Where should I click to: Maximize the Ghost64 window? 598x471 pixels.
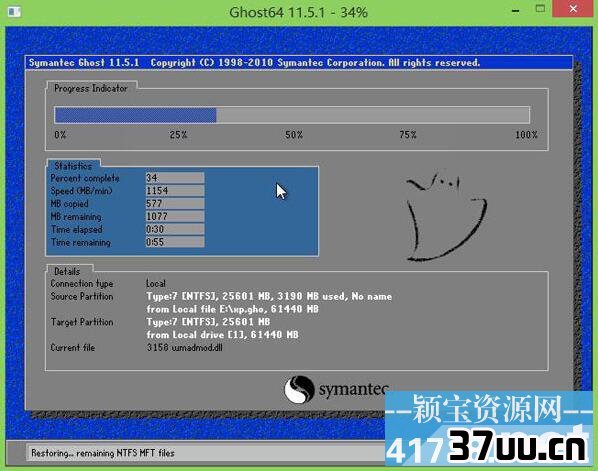(540, 8)
